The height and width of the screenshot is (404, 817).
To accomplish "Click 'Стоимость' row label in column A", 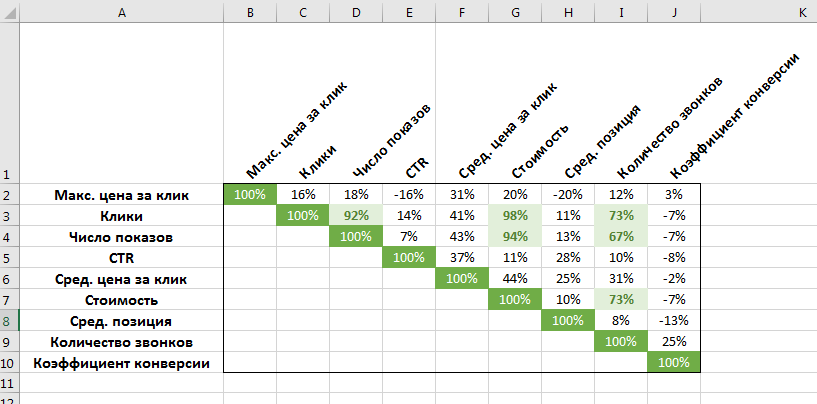I will 121,299.
